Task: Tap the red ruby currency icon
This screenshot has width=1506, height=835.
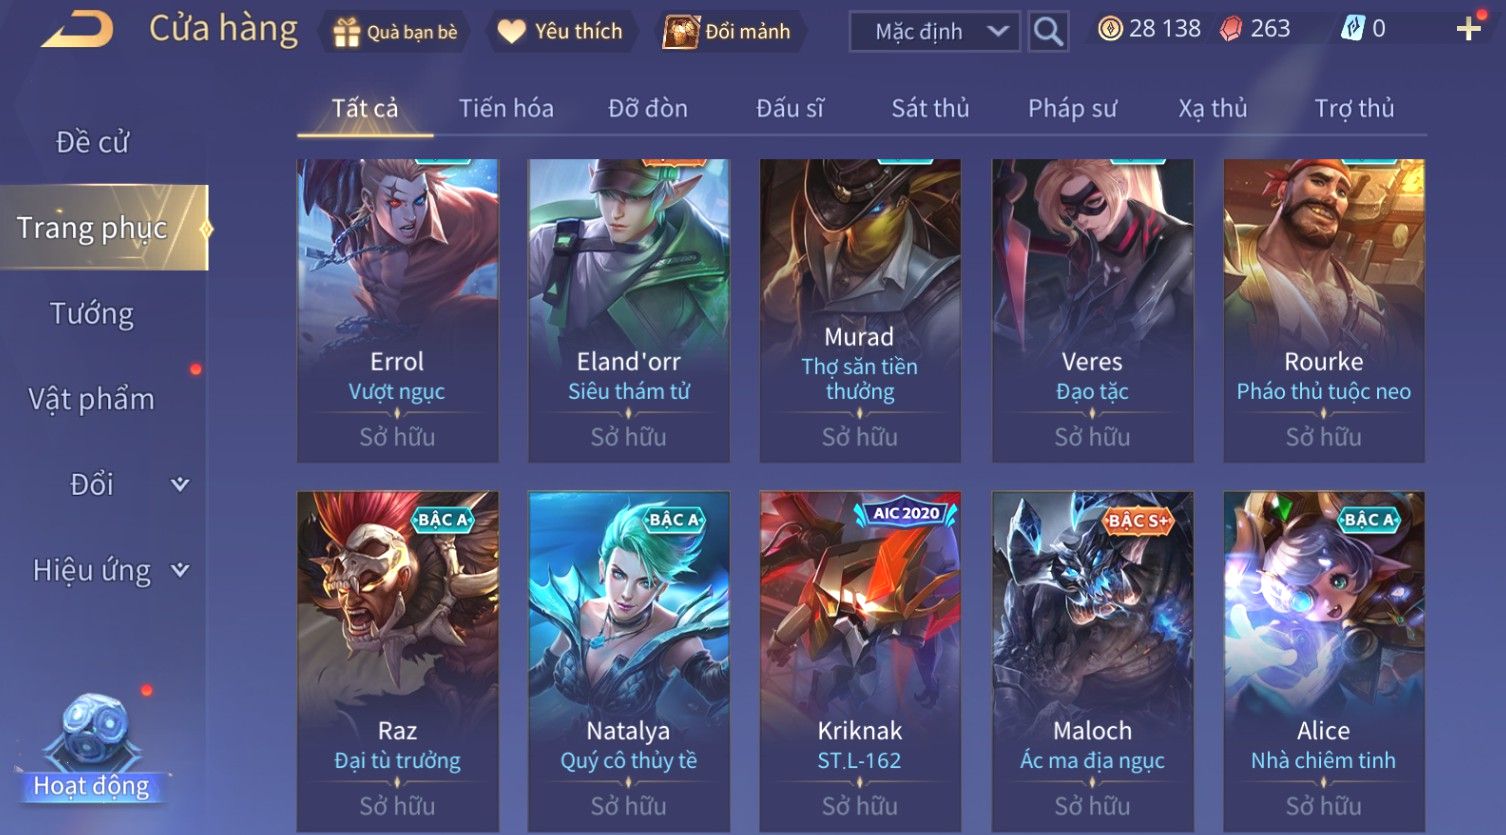Action: 1231,29
